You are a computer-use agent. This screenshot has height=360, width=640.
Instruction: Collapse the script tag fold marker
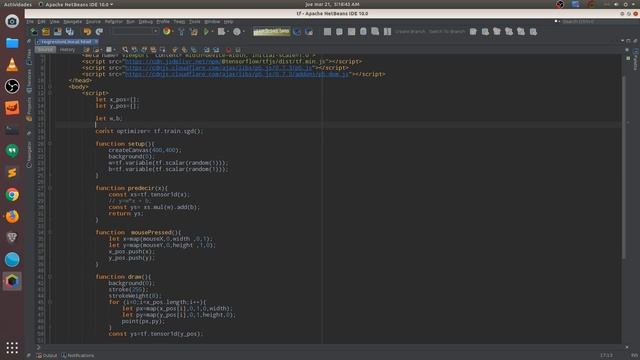(50, 93)
